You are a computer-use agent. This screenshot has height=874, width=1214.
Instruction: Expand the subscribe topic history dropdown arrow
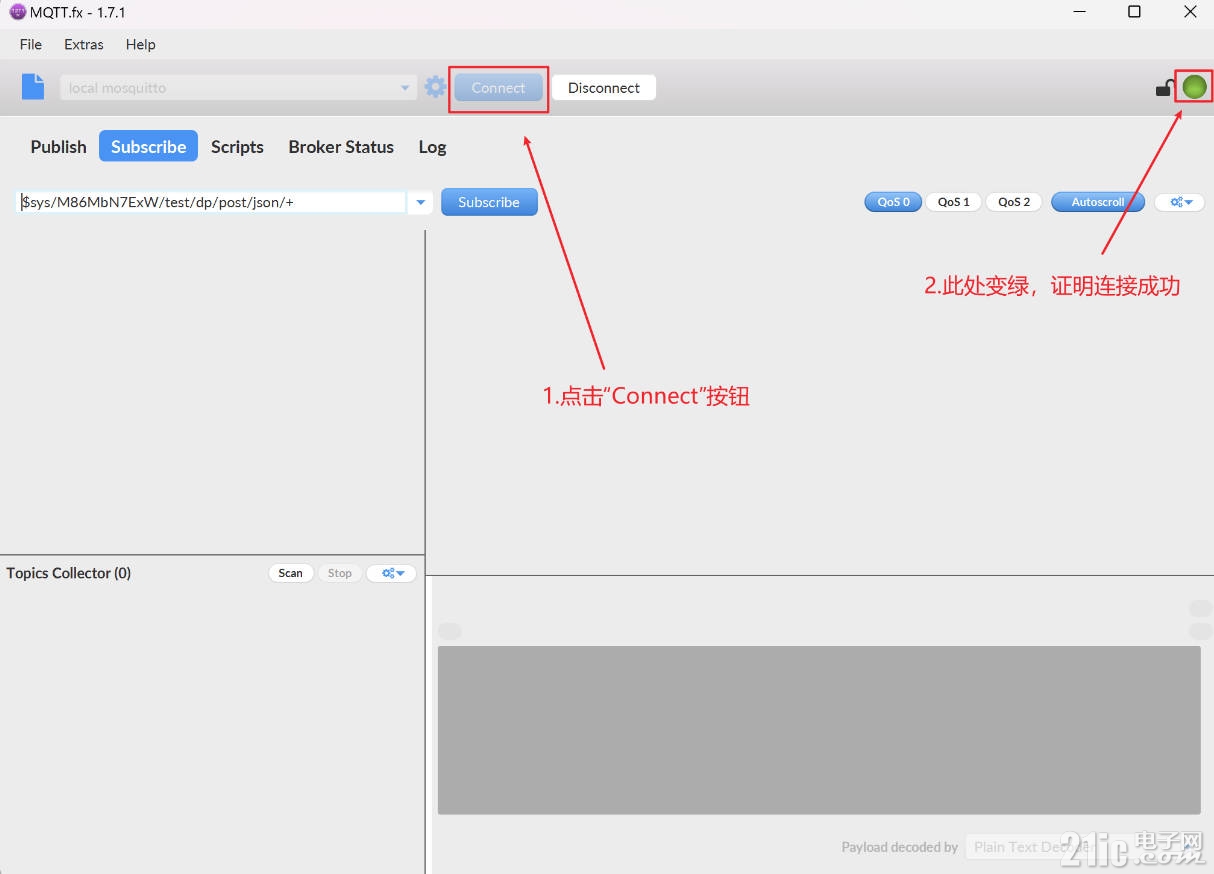pyautogui.click(x=421, y=202)
